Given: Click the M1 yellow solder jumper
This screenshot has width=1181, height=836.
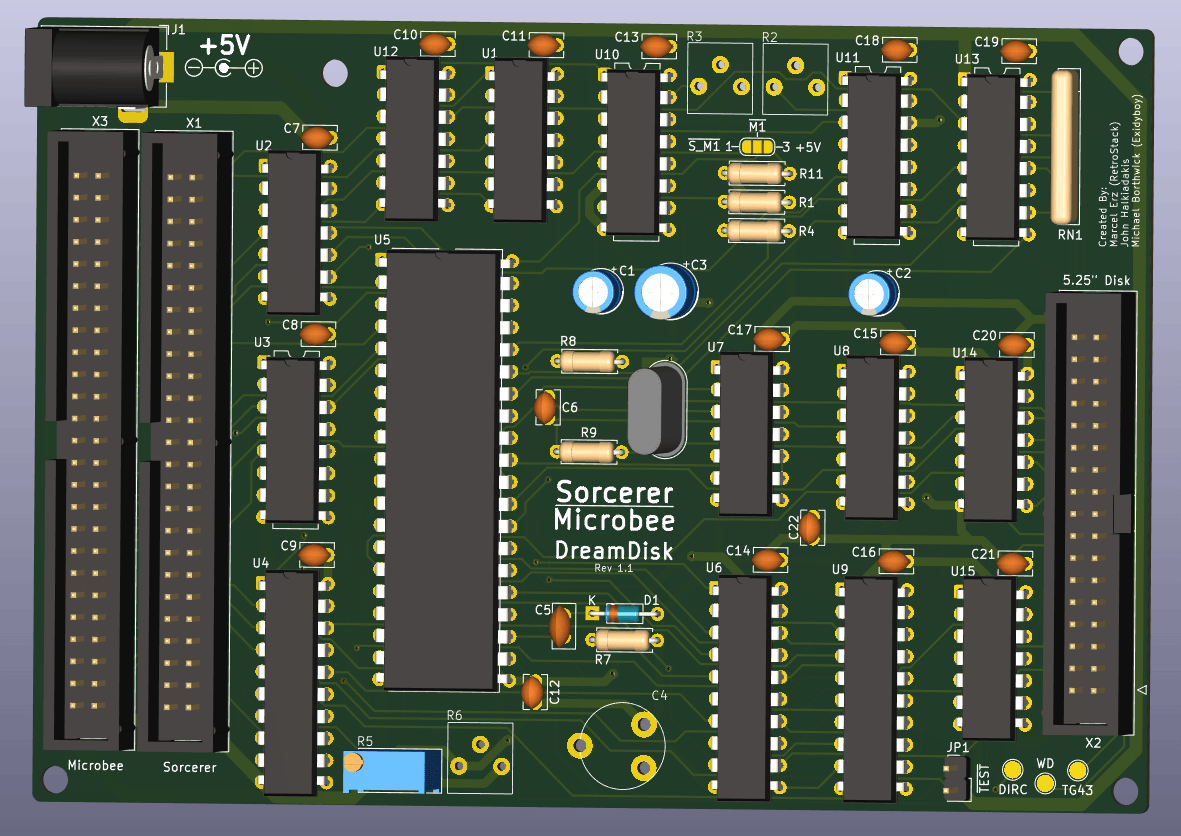Looking at the screenshot, I should [759, 147].
